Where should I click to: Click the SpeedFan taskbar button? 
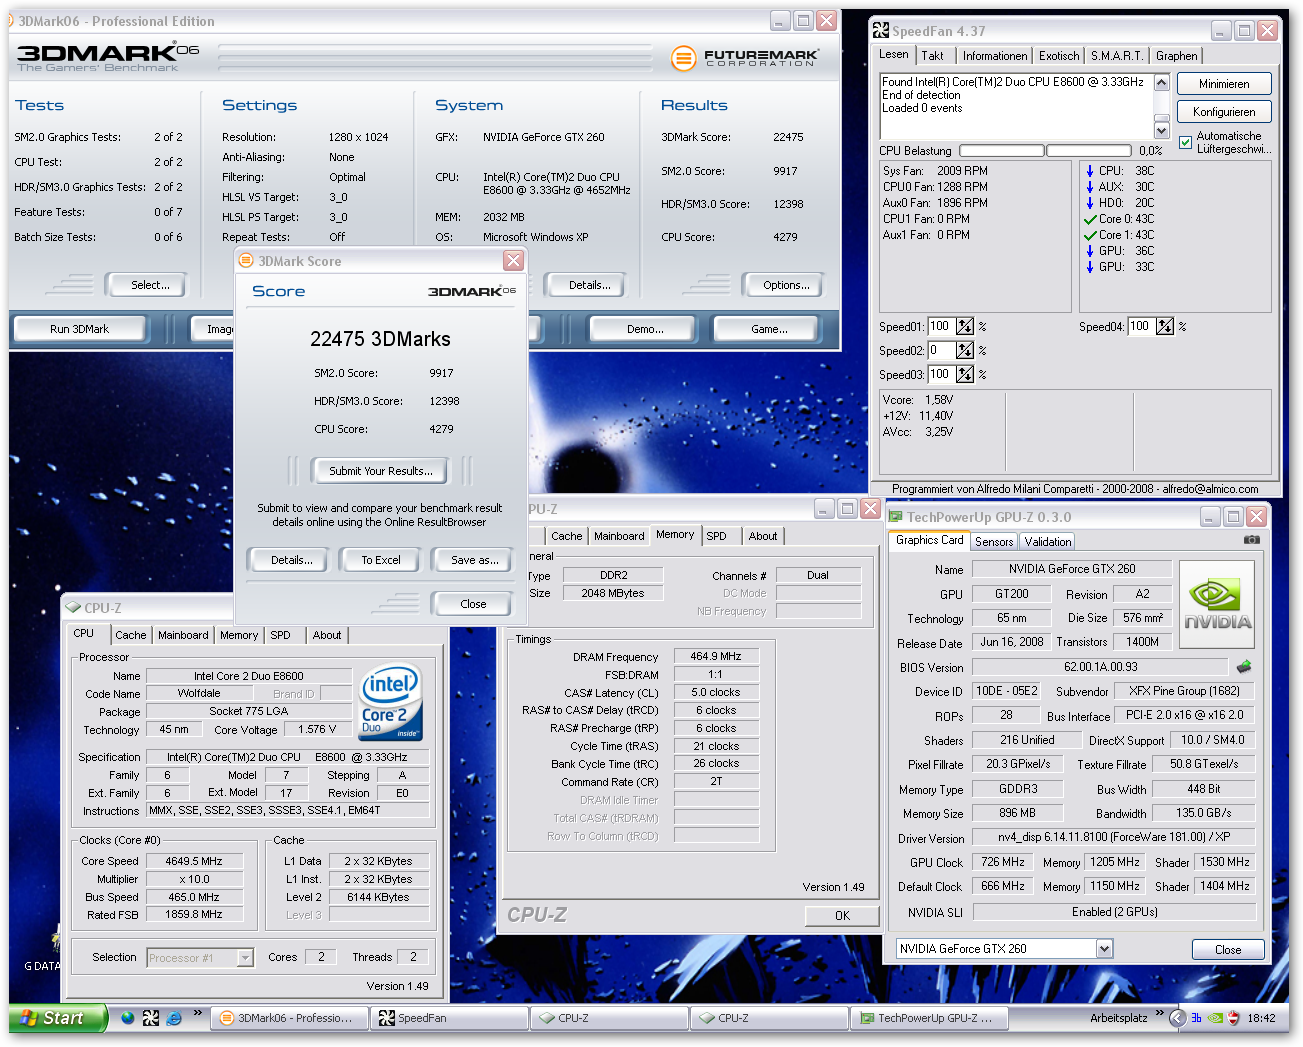tap(448, 1018)
